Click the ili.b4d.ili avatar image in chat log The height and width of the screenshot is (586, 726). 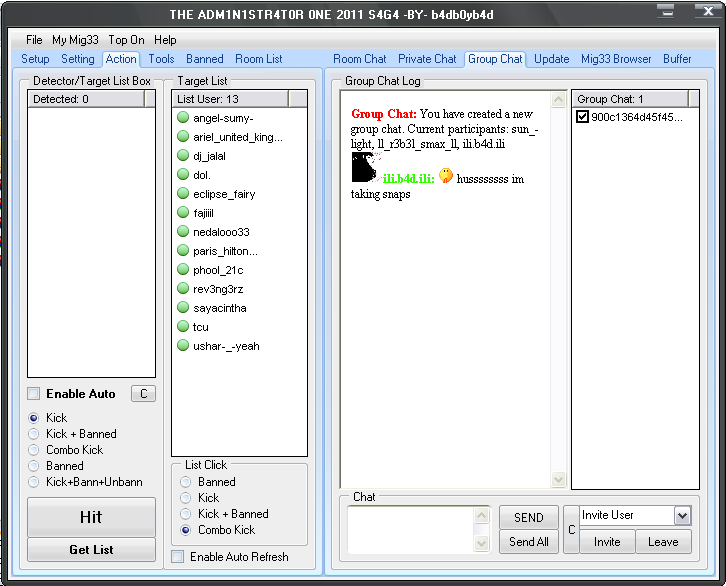[x=366, y=168]
